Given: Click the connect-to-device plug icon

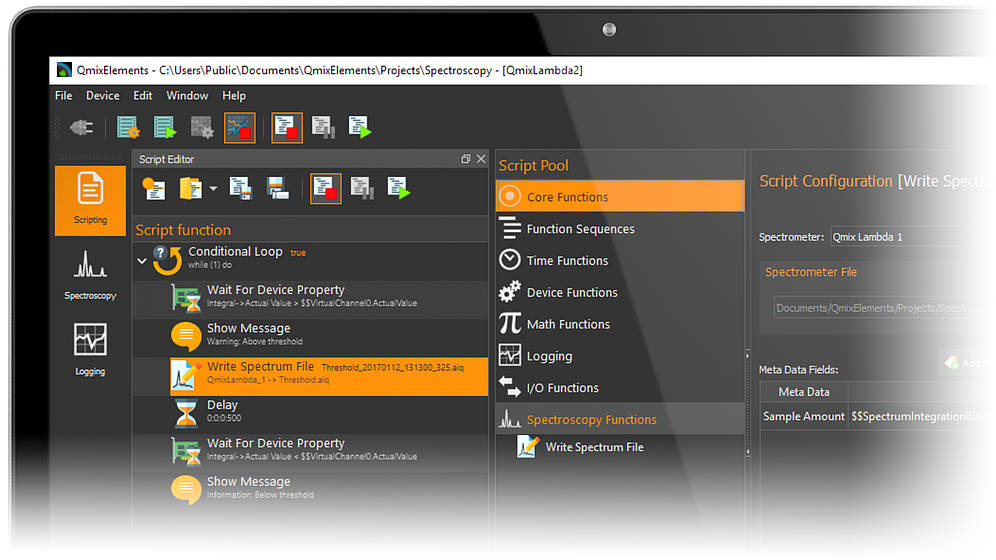Looking at the screenshot, I should click(81, 127).
